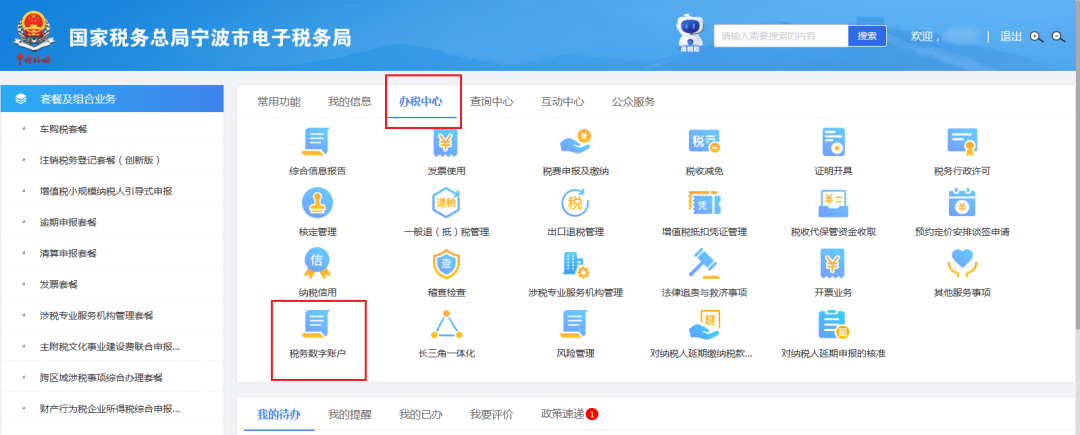Screen dimensions: 1080x435
Task: Switch to 我的已办 tab
Action: [421, 414]
